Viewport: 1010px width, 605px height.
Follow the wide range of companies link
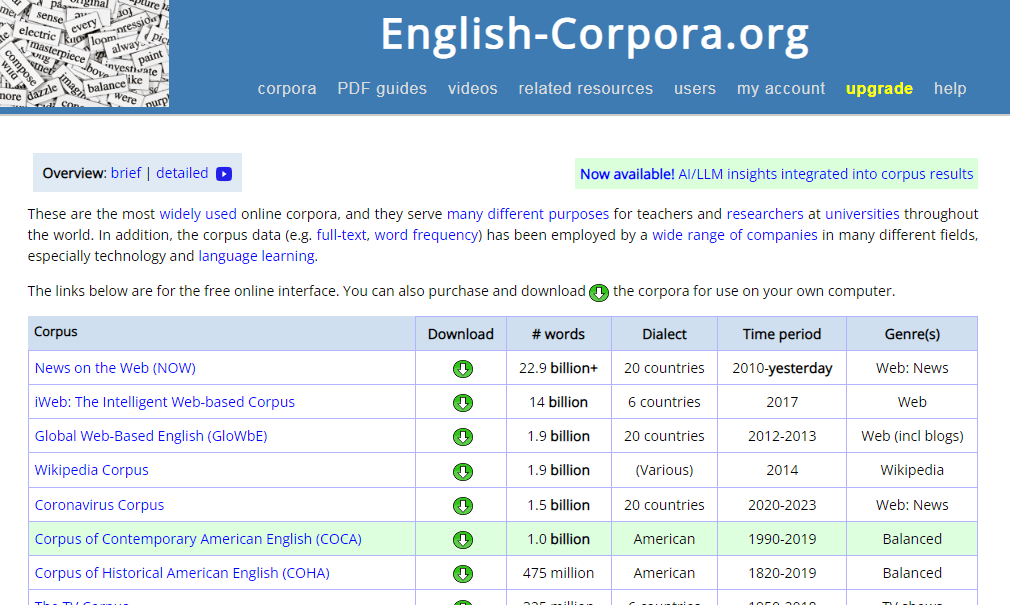click(734, 235)
